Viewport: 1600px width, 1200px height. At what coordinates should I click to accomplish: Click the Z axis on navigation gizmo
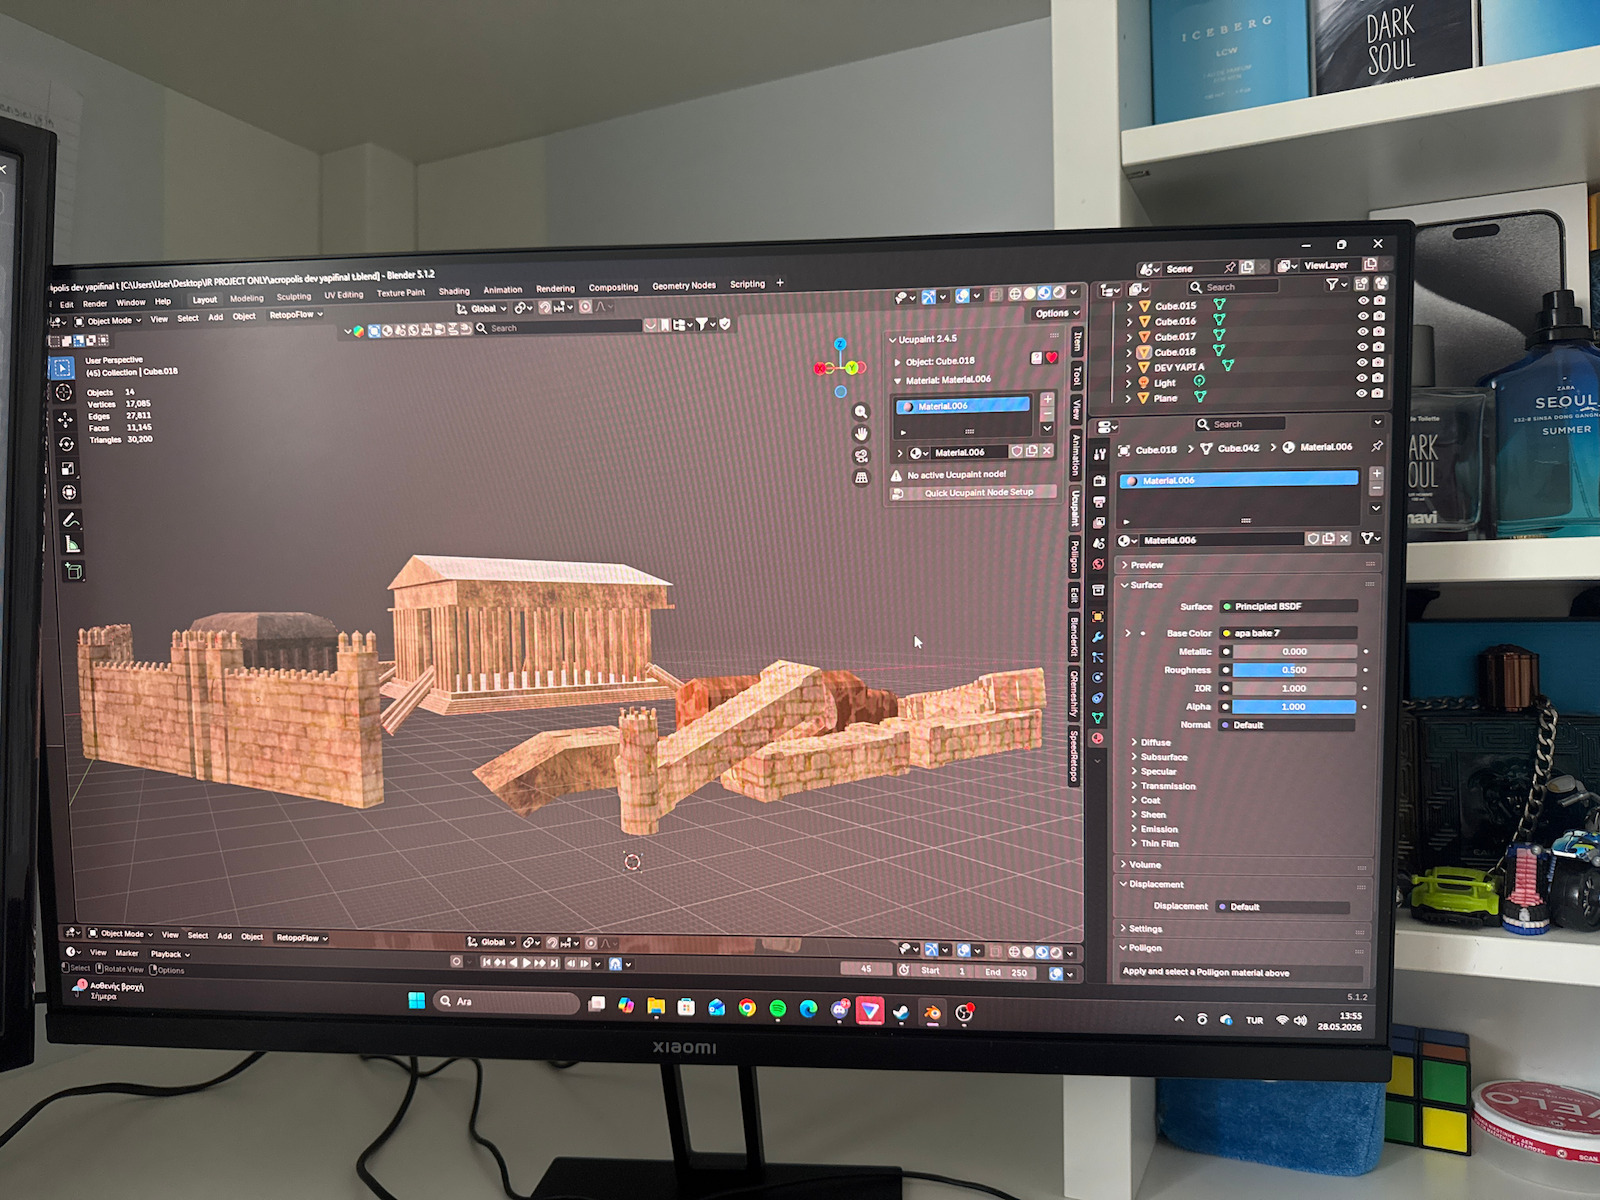coord(840,344)
